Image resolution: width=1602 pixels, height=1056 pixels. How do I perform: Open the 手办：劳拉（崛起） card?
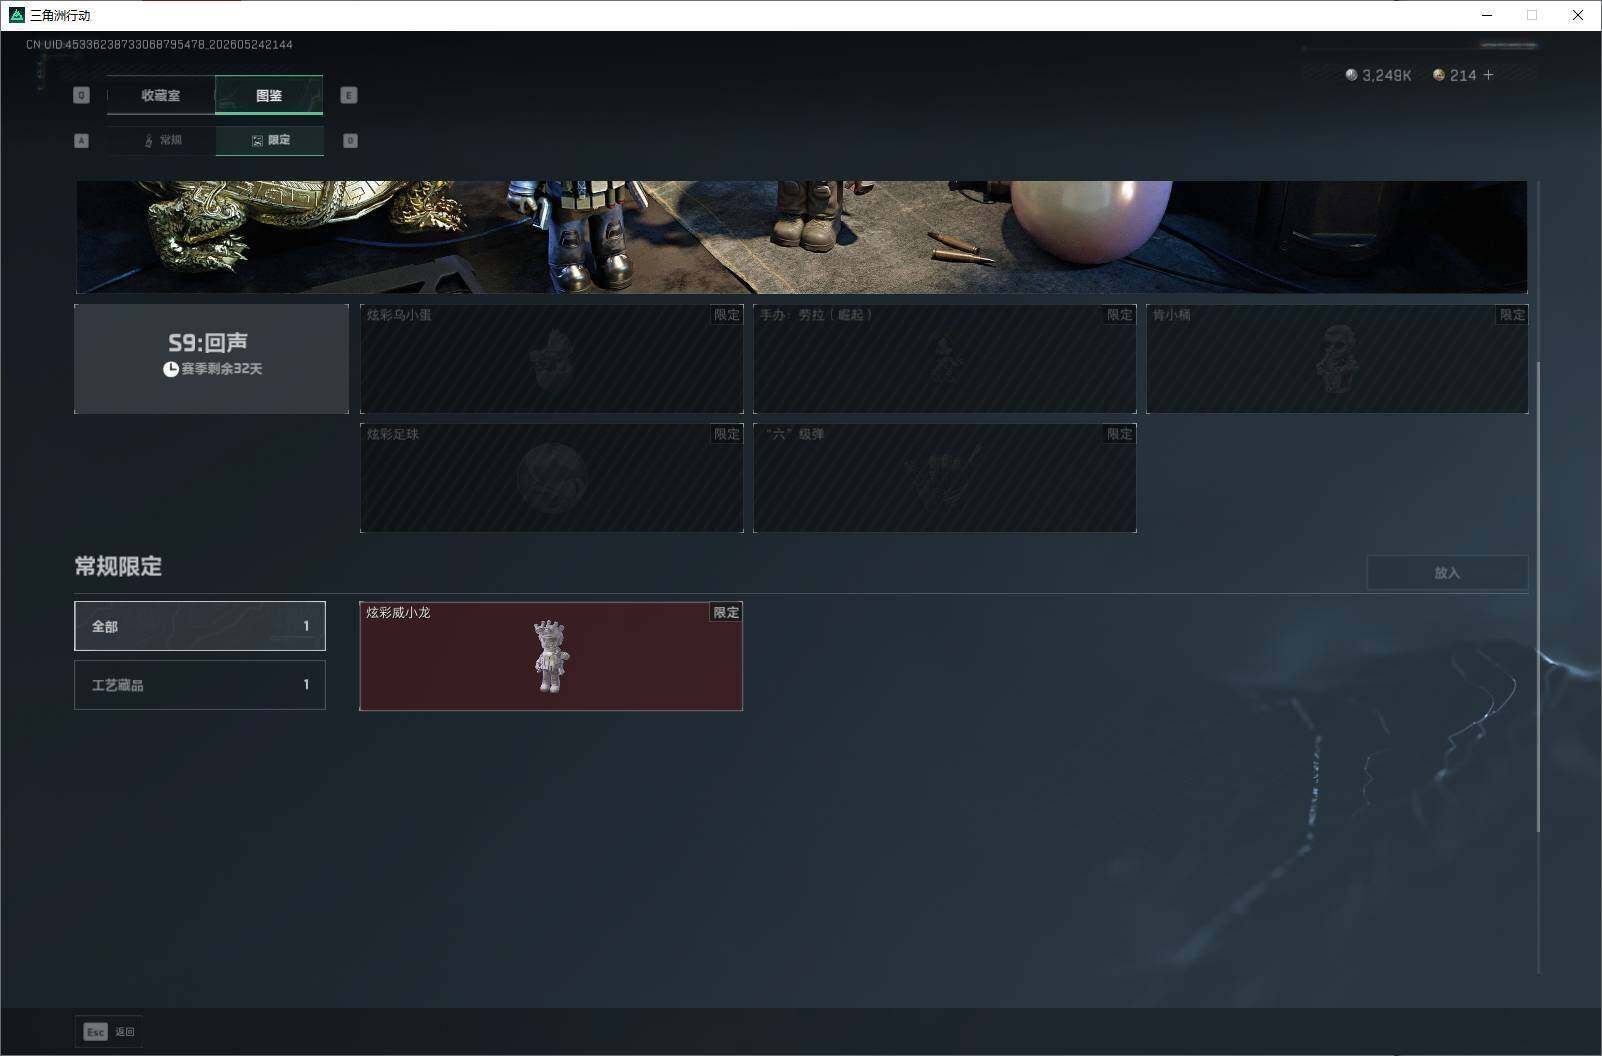[x=945, y=359]
